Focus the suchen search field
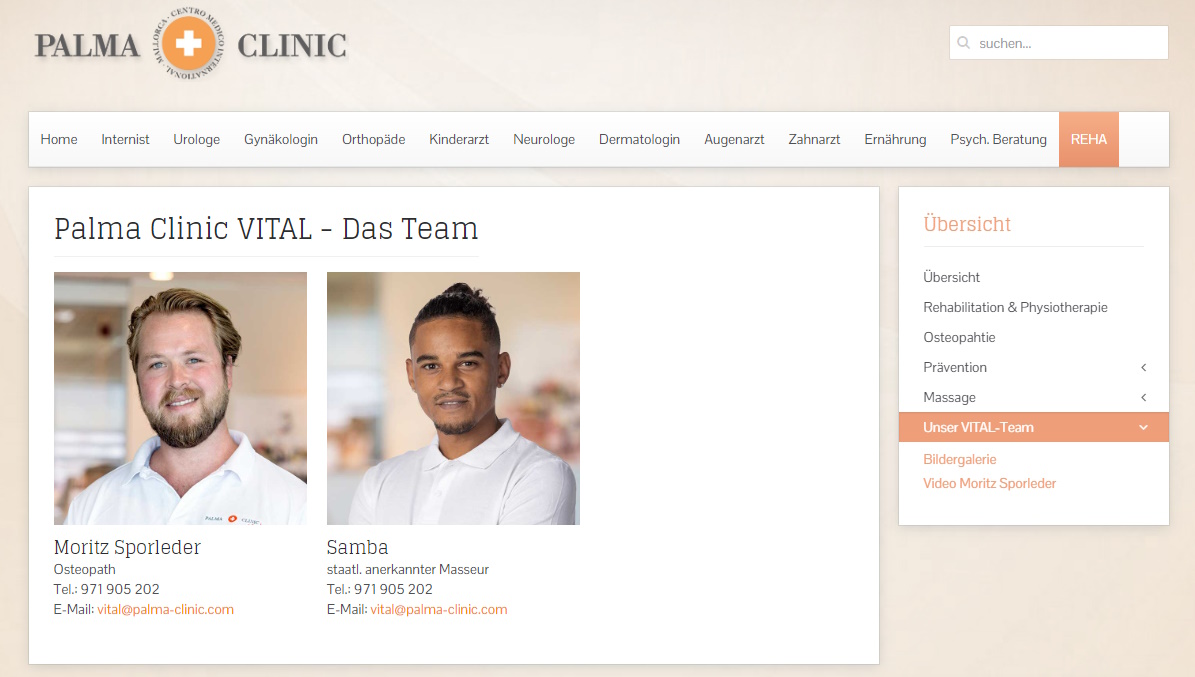The width and height of the screenshot is (1195, 677). 1059,43
